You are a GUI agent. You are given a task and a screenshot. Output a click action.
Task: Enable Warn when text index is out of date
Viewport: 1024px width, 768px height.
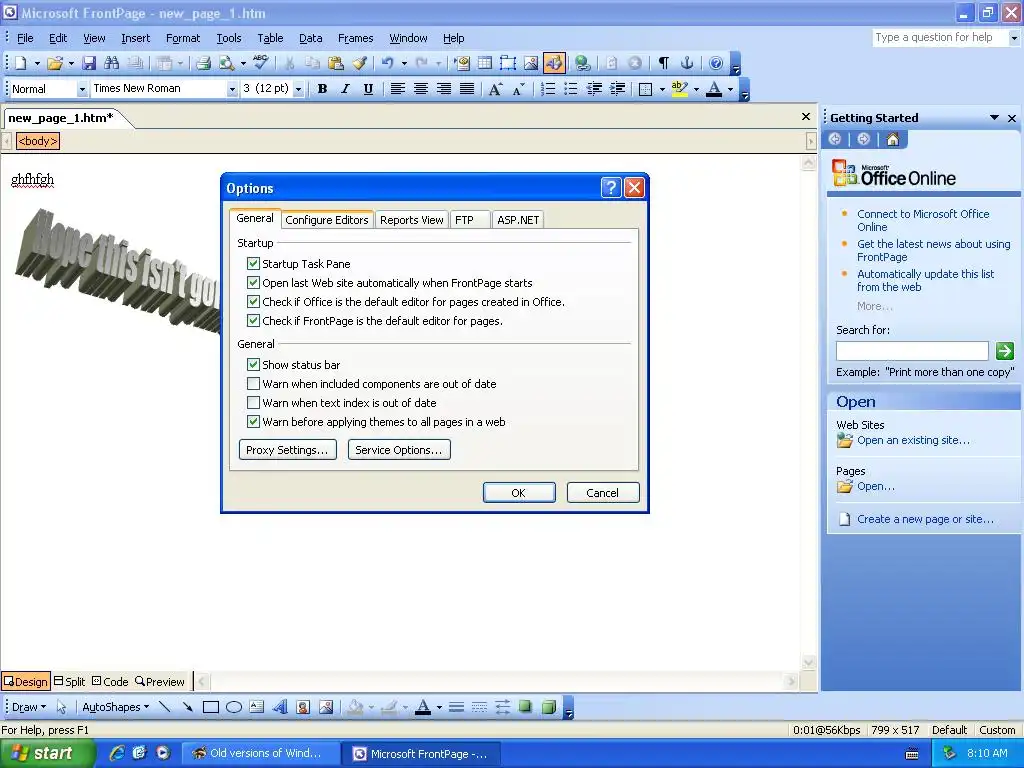pyautogui.click(x=253, y=402)
